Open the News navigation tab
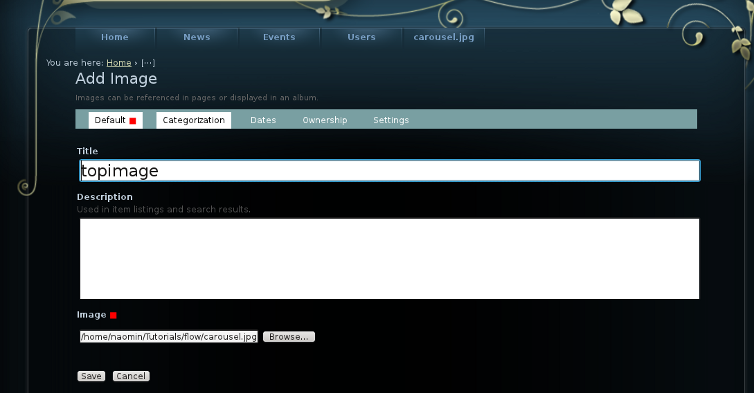 (197, 38)
